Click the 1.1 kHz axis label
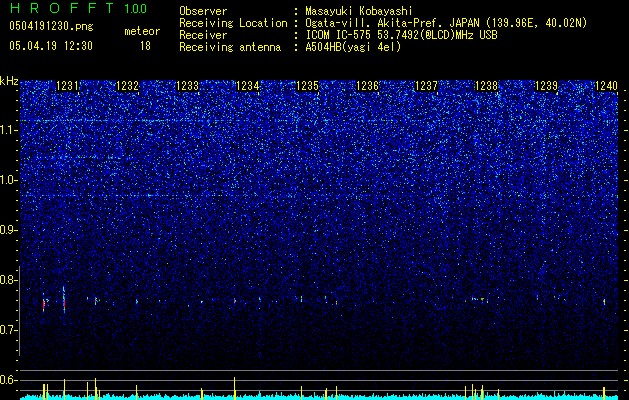Viewport: 629px width, 400px height. 9,130
